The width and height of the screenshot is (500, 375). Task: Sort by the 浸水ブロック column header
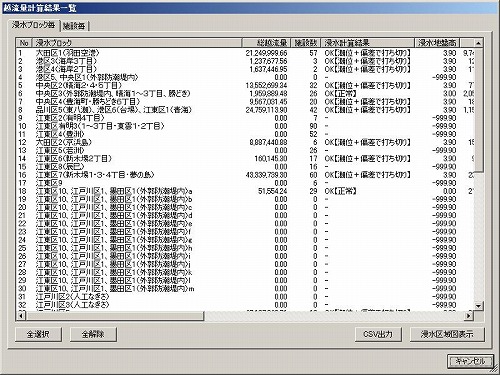click(137, 43)
